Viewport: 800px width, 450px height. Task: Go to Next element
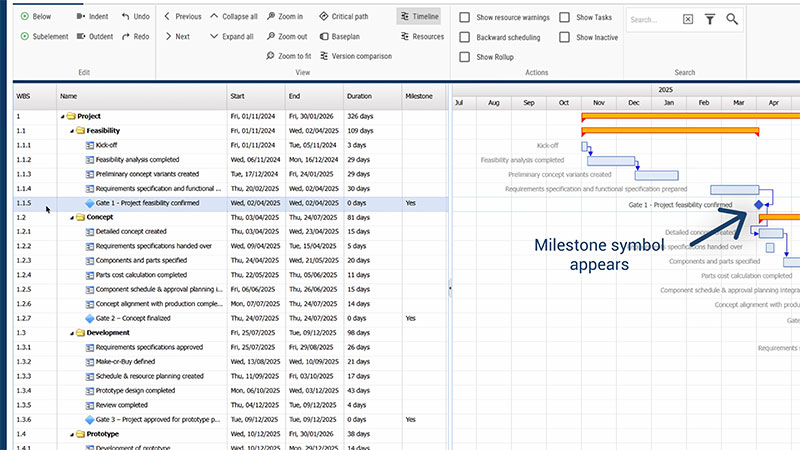pos(177,36)
